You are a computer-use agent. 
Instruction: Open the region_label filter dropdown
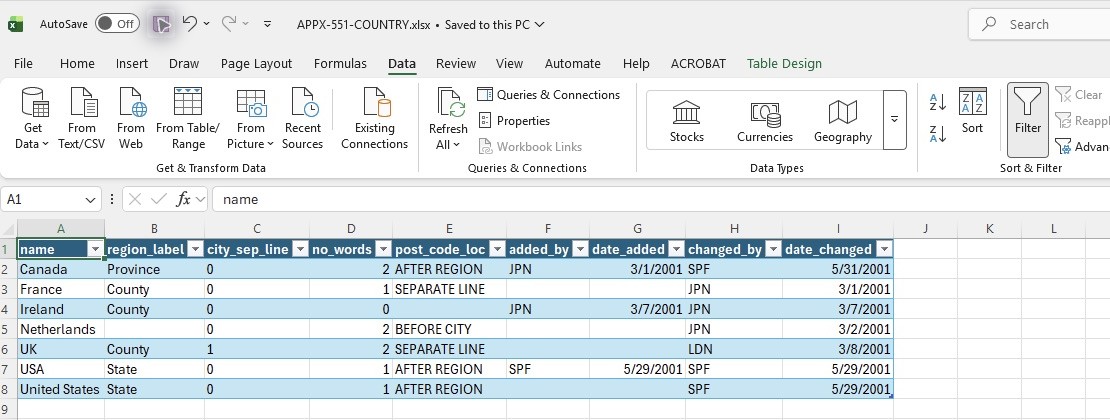point(195,249)
